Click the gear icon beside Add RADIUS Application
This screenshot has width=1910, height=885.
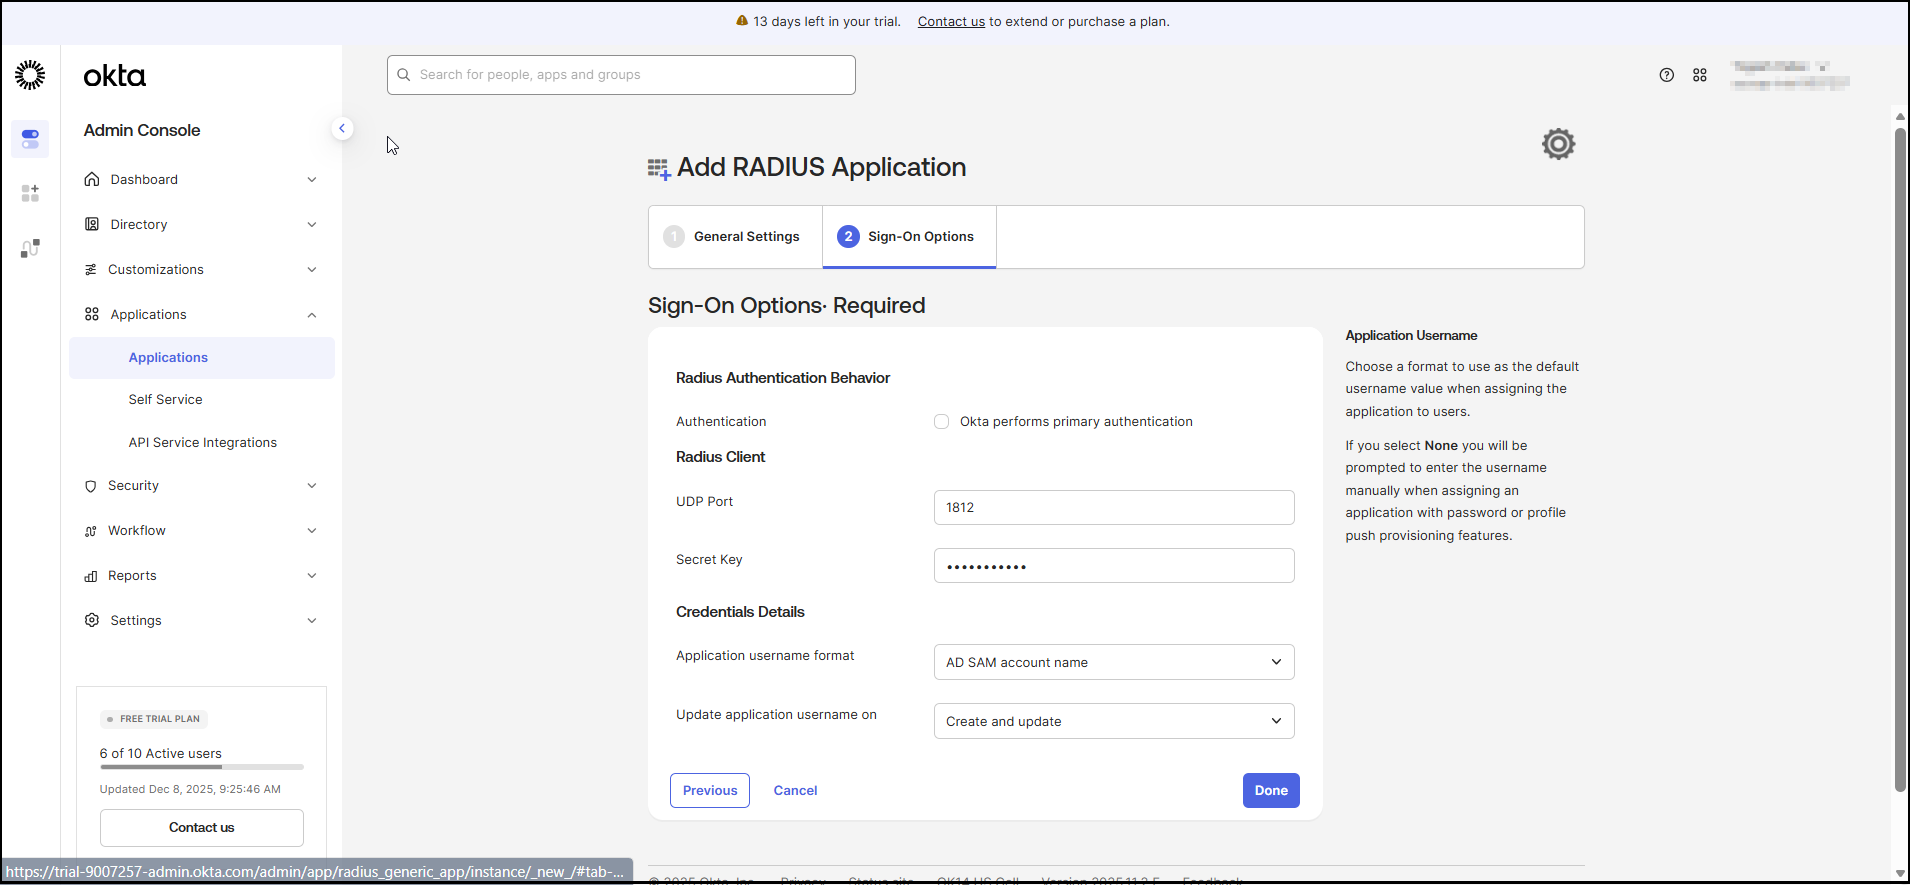click(x=1557, y=144)
